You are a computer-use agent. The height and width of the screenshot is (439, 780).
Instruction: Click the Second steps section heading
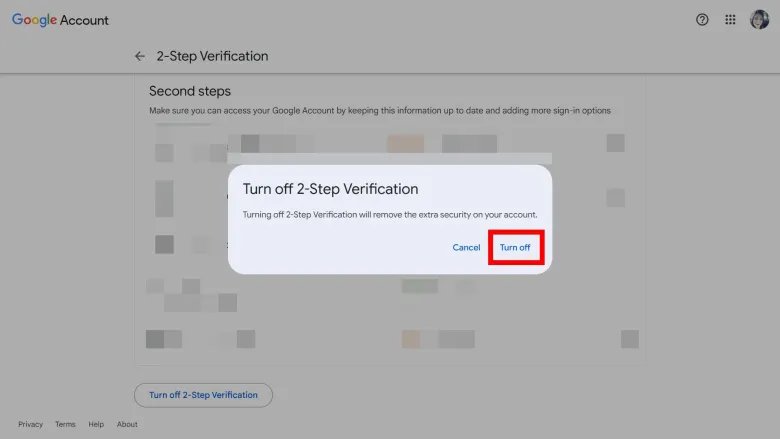point(190,91)
